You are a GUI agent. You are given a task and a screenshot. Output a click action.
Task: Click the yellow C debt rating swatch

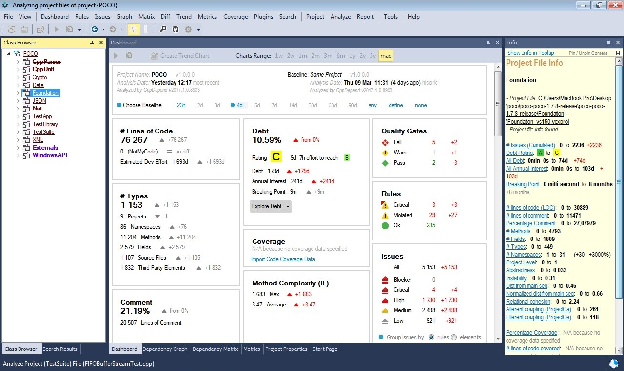tap(276, 157)
